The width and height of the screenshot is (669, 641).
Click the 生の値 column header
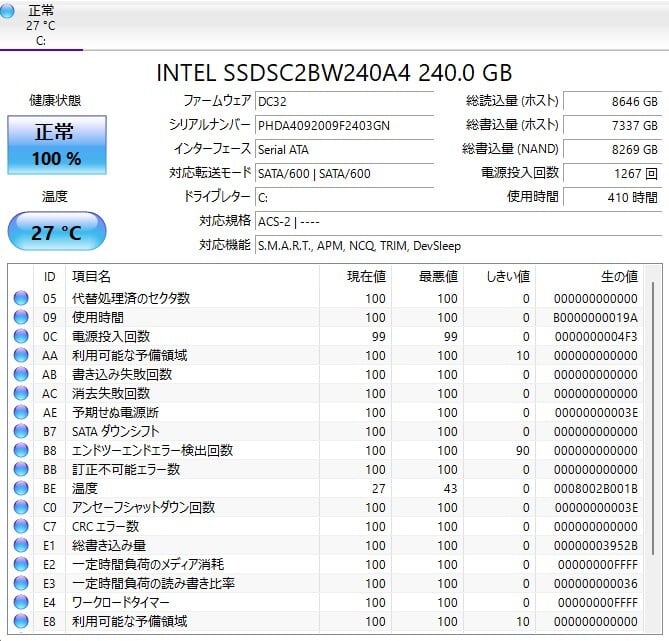click(618, 276)
